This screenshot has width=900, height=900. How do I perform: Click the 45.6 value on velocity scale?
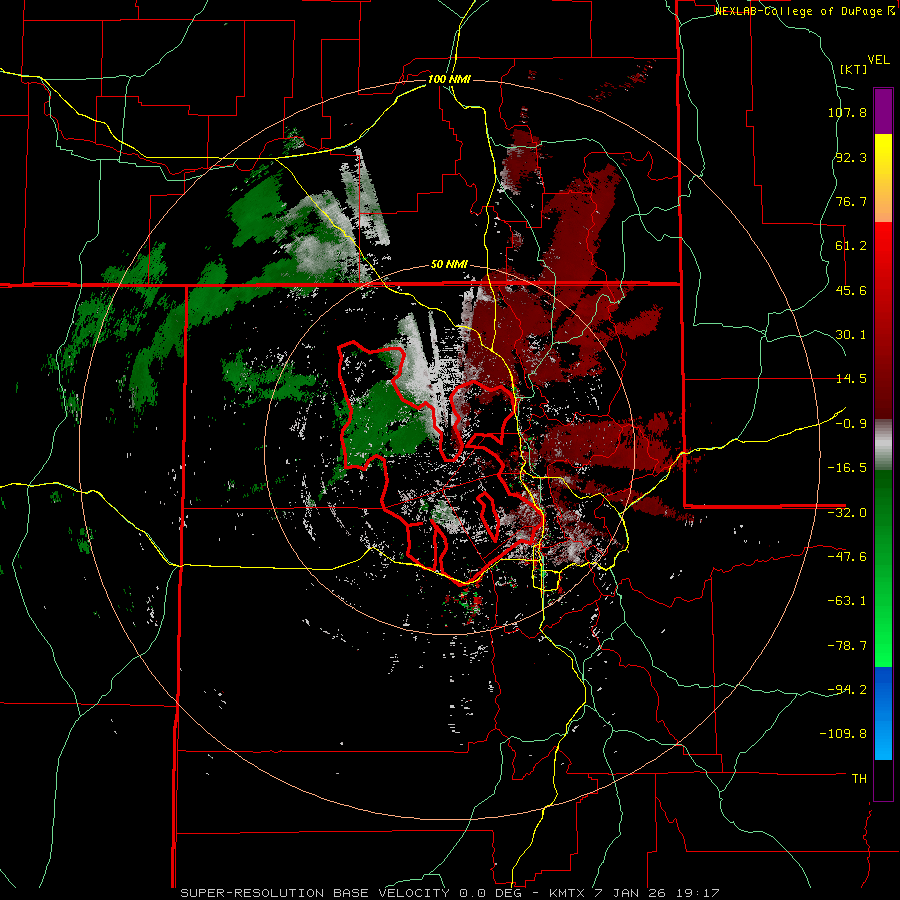(851, 290)
